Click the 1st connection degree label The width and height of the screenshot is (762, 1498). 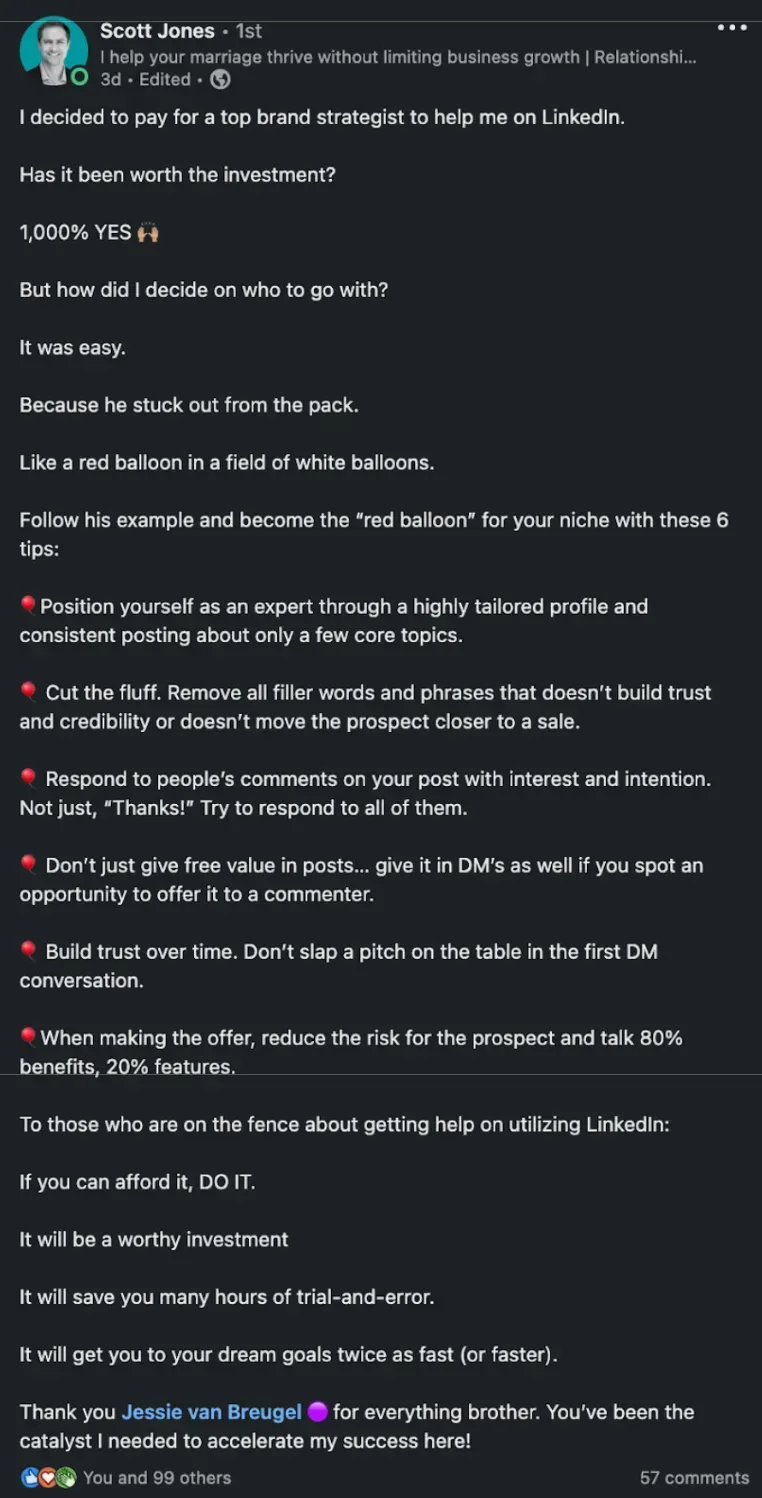coord(249,31)
